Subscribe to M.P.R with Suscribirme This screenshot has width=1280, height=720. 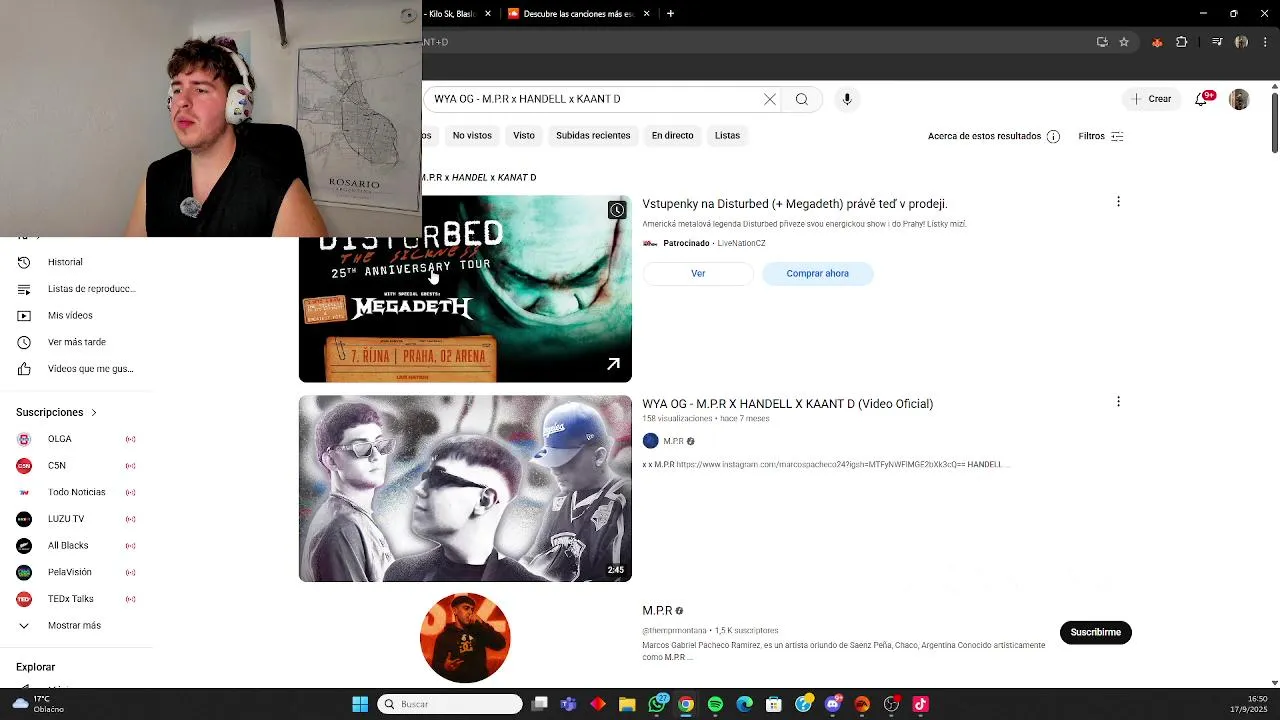1095,632
